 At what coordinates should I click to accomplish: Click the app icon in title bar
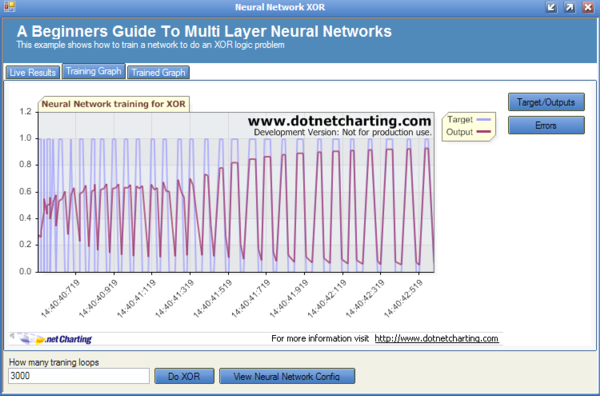pyautogui.click(x=10, y=7)
